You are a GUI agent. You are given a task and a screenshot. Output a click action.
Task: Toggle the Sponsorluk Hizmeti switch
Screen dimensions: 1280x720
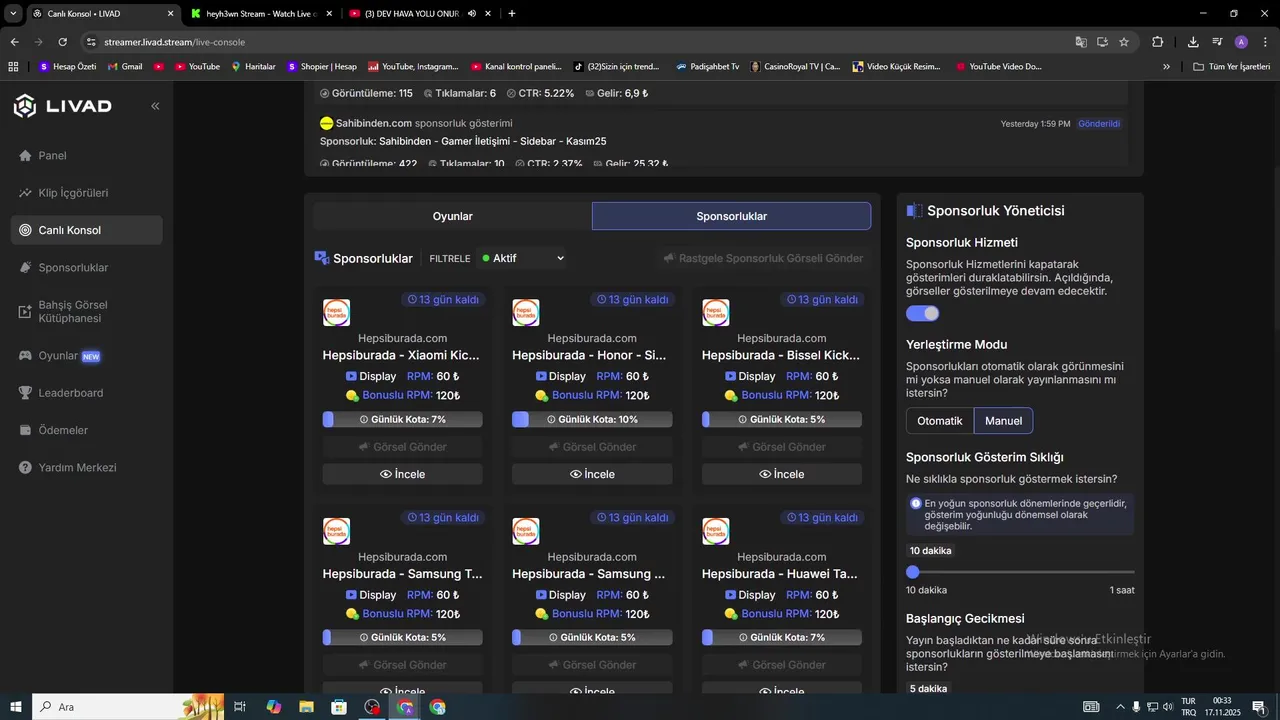pos(923,314)
